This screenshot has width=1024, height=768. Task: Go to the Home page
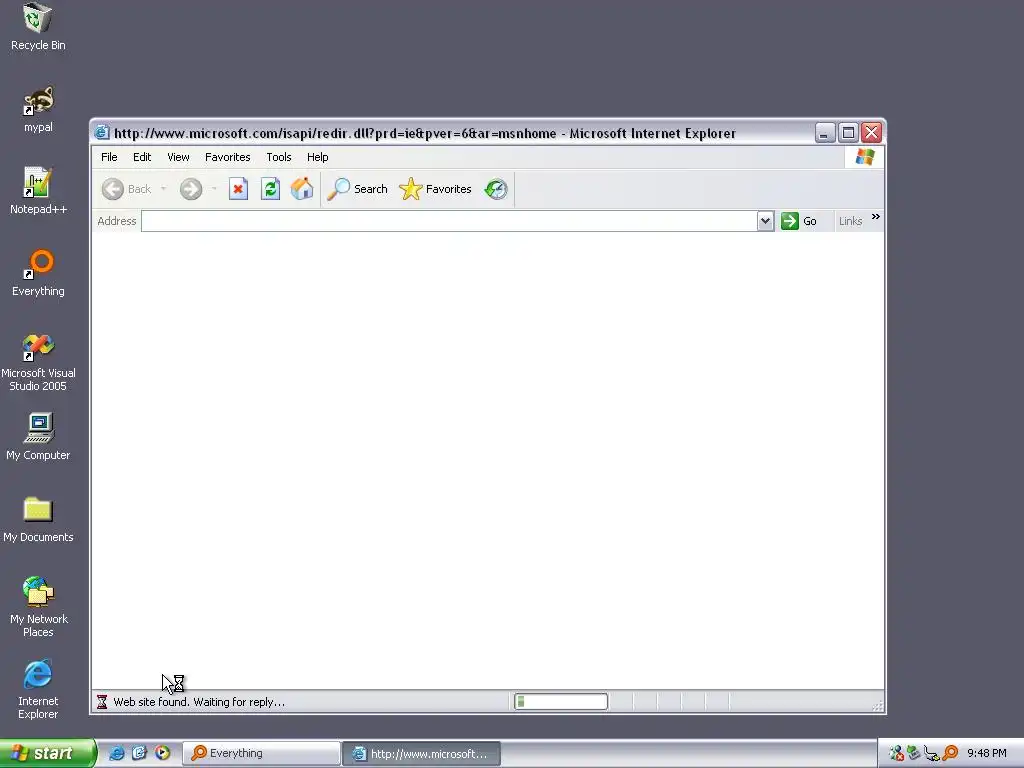click(302, 189)
